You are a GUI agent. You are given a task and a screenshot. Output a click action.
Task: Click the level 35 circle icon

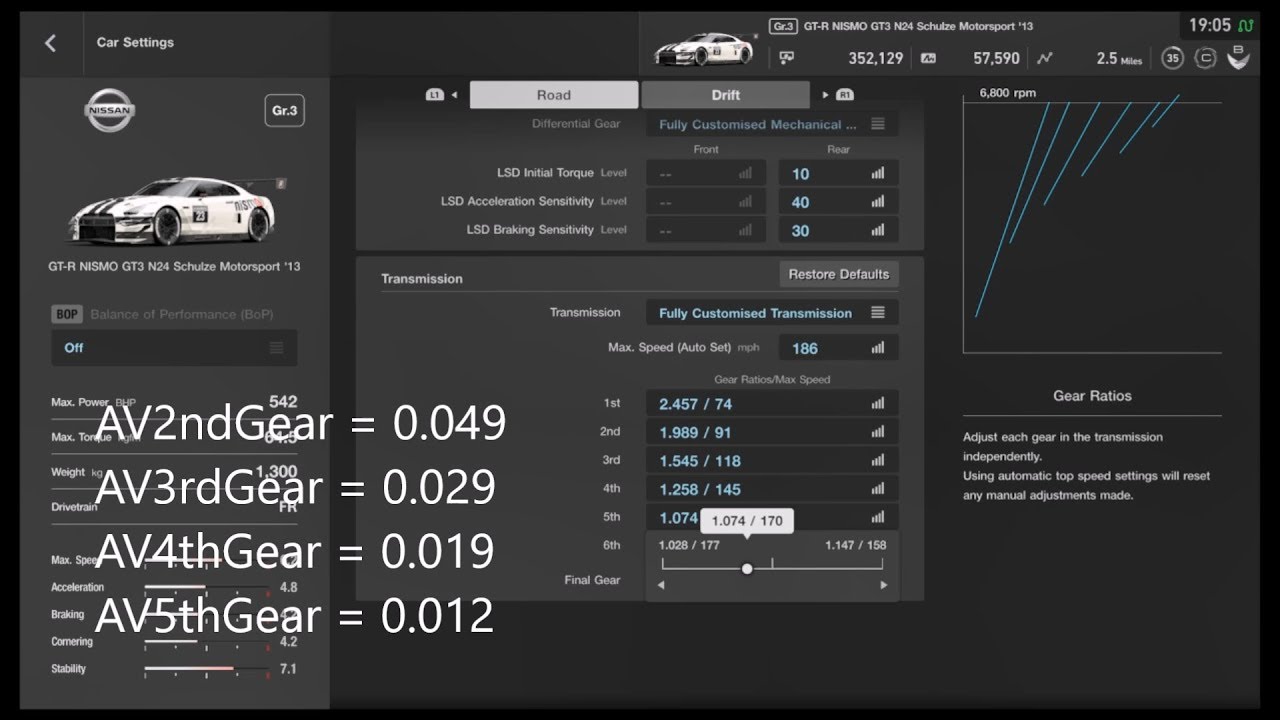click(x=1173, y=58)
